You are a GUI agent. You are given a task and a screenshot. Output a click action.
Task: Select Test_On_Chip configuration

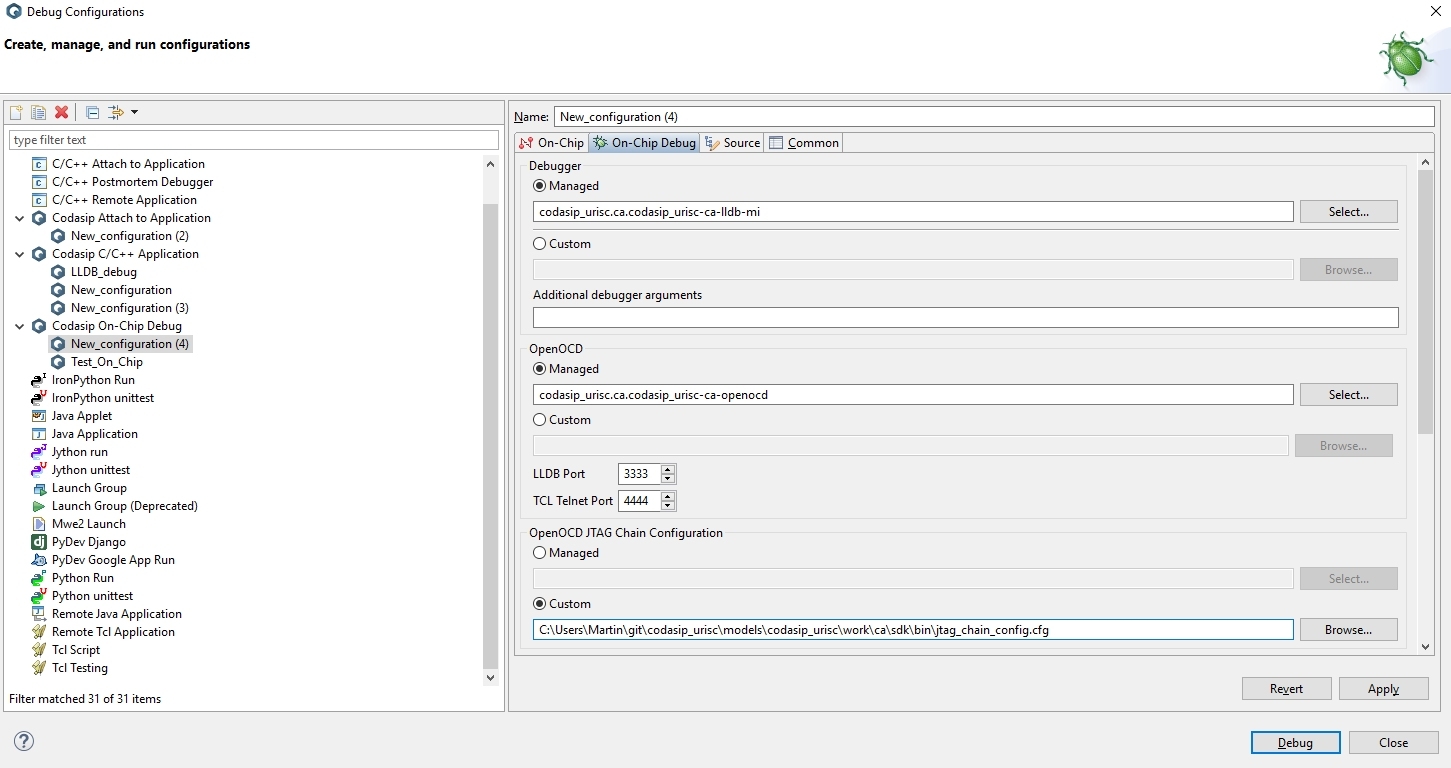tap(106, 362)
